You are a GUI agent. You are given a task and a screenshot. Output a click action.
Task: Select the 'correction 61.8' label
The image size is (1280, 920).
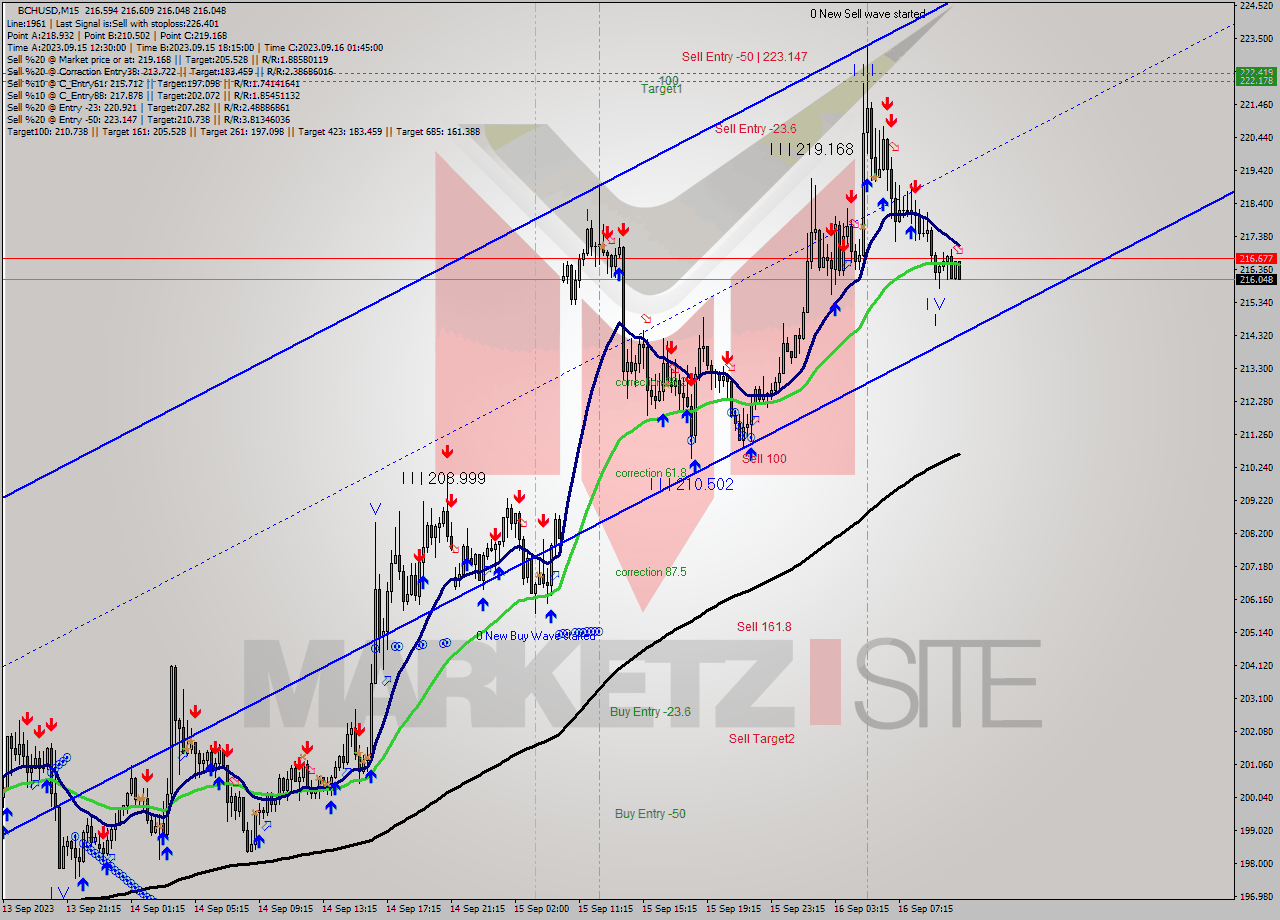650,473
